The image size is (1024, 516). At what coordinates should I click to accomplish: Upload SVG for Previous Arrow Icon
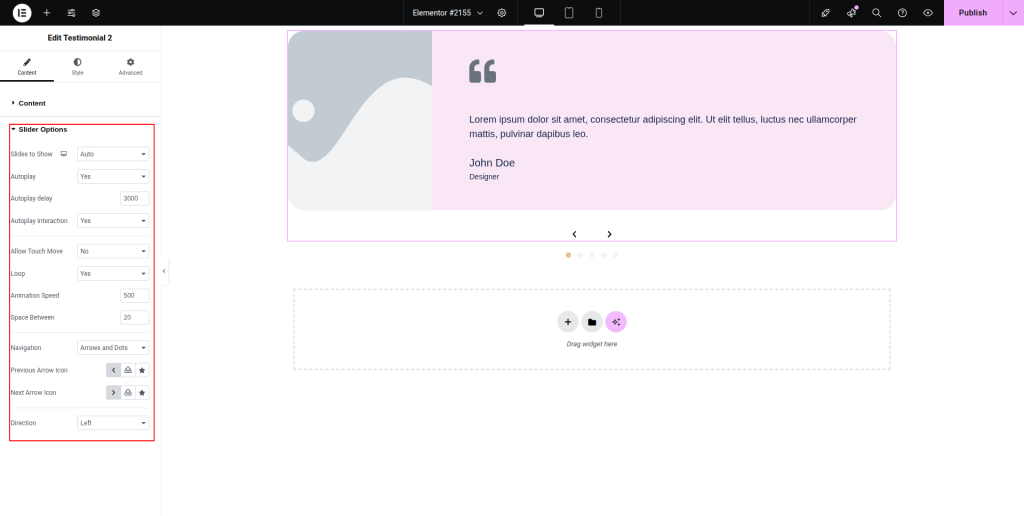[x=128, y=370]
